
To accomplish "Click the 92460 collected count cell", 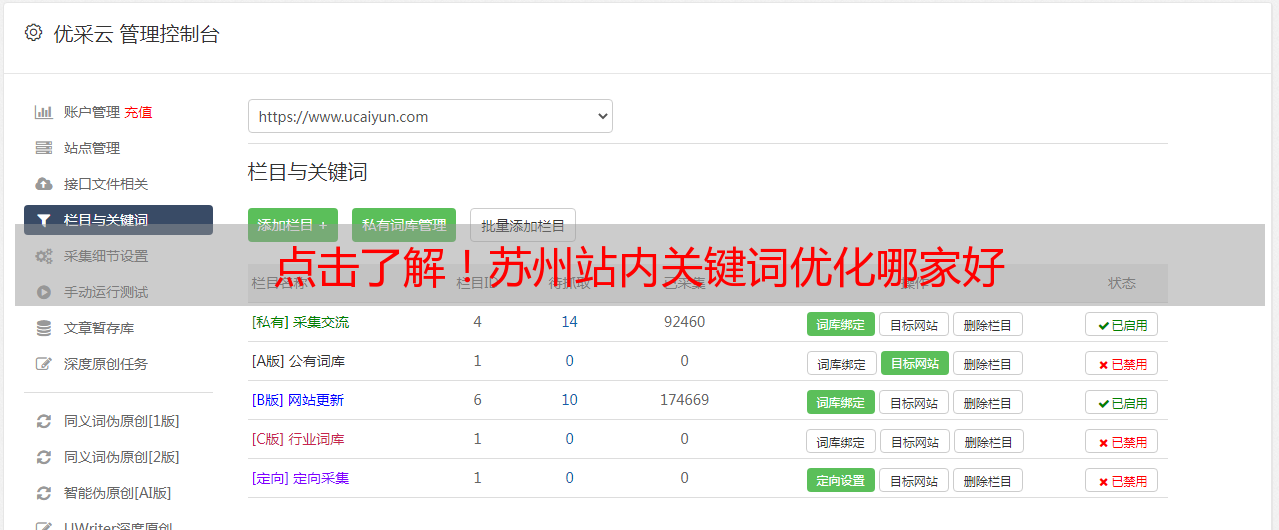I will click(x=684, y=322).
